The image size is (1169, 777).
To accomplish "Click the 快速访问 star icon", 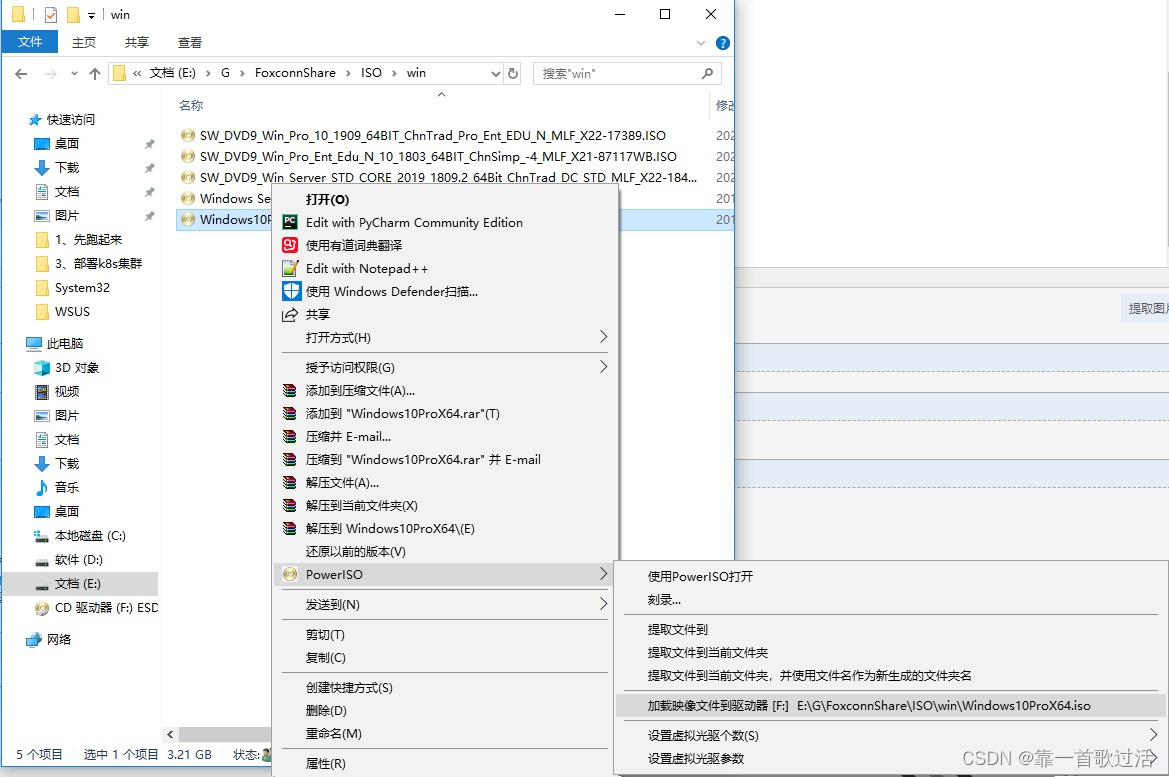I will pyautogui.click(x=34, y=119).
